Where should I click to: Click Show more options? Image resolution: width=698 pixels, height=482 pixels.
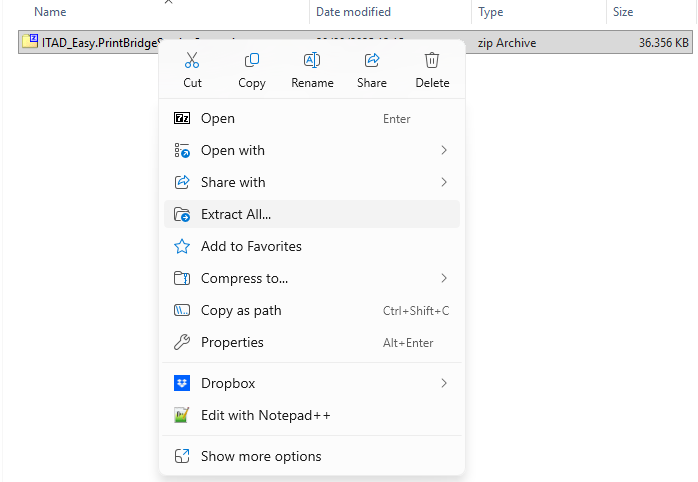(261, 456)
